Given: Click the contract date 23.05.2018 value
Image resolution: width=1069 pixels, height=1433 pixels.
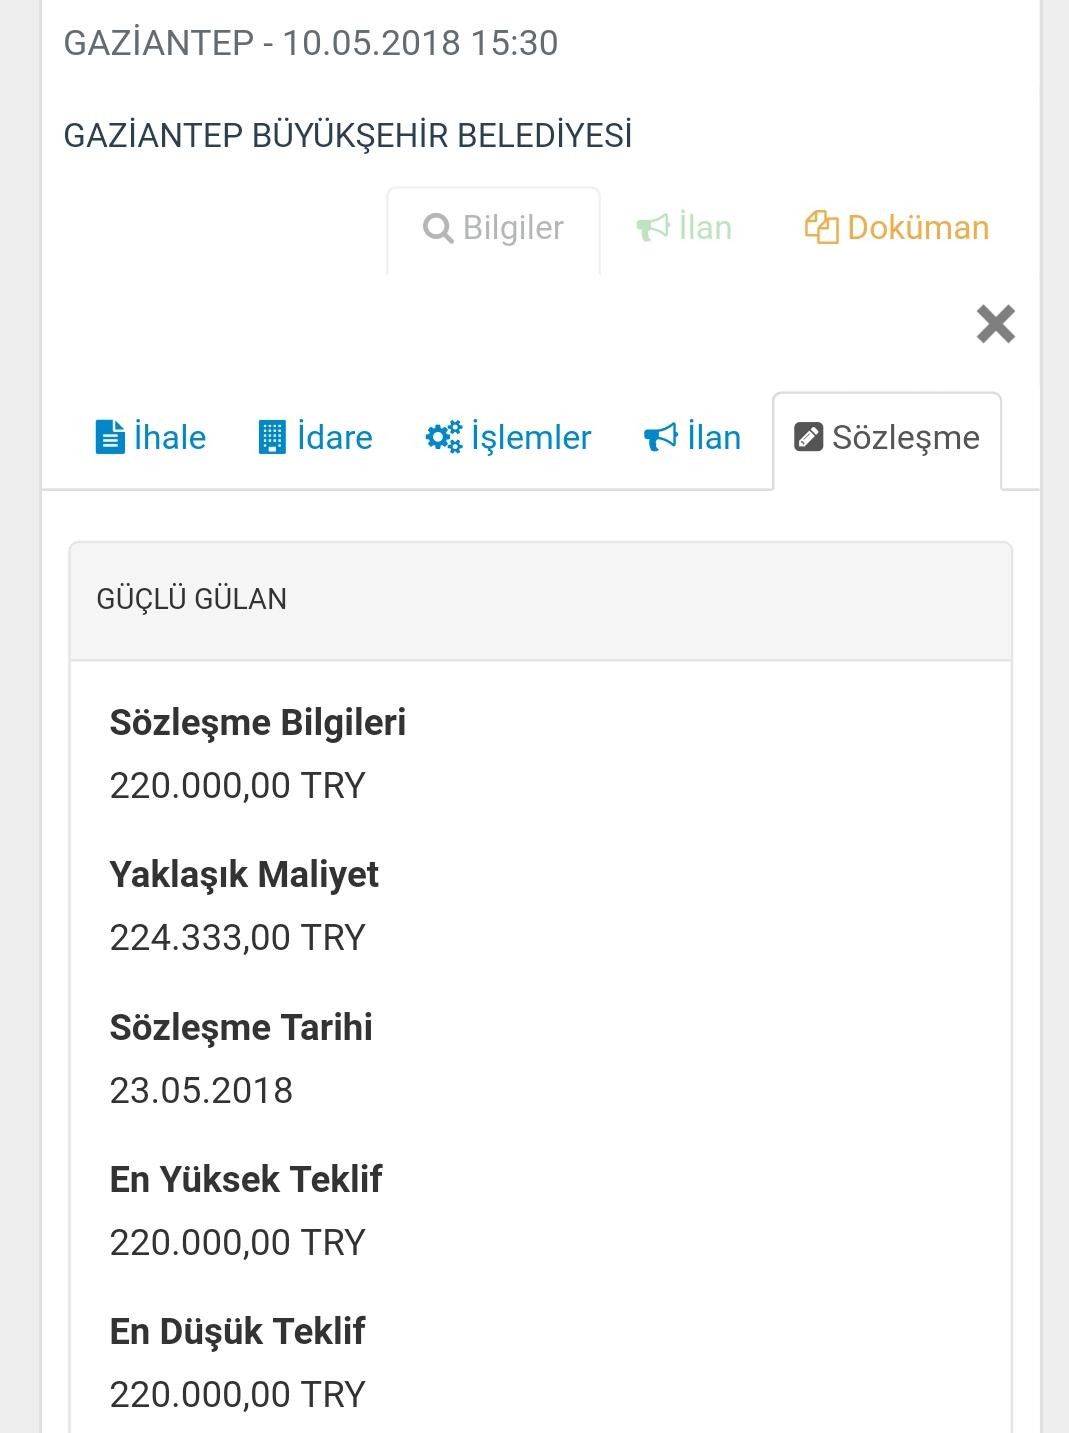Looking at the screenshot, I should [x=202, y=1091].
